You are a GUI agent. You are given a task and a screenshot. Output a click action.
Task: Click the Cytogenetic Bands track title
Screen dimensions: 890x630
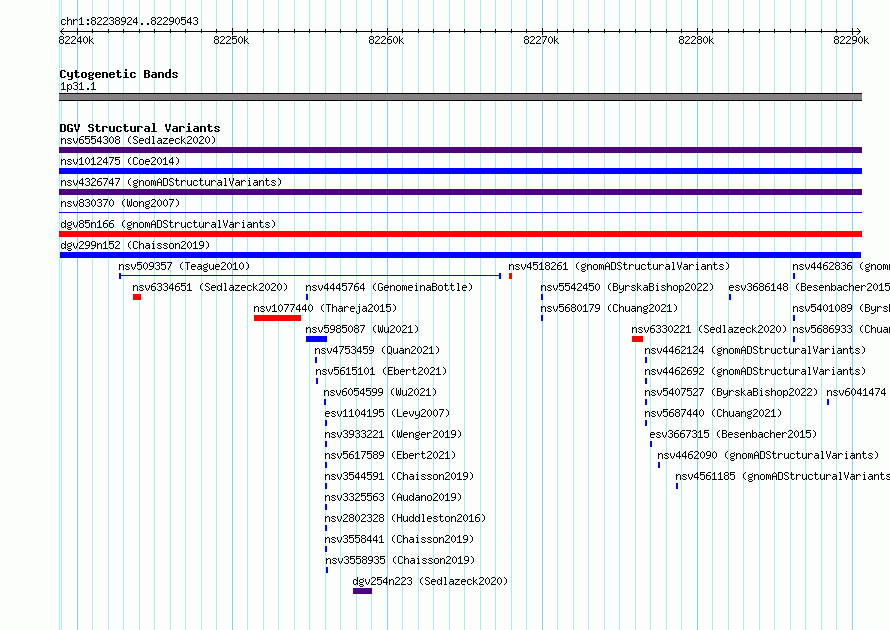119,74
